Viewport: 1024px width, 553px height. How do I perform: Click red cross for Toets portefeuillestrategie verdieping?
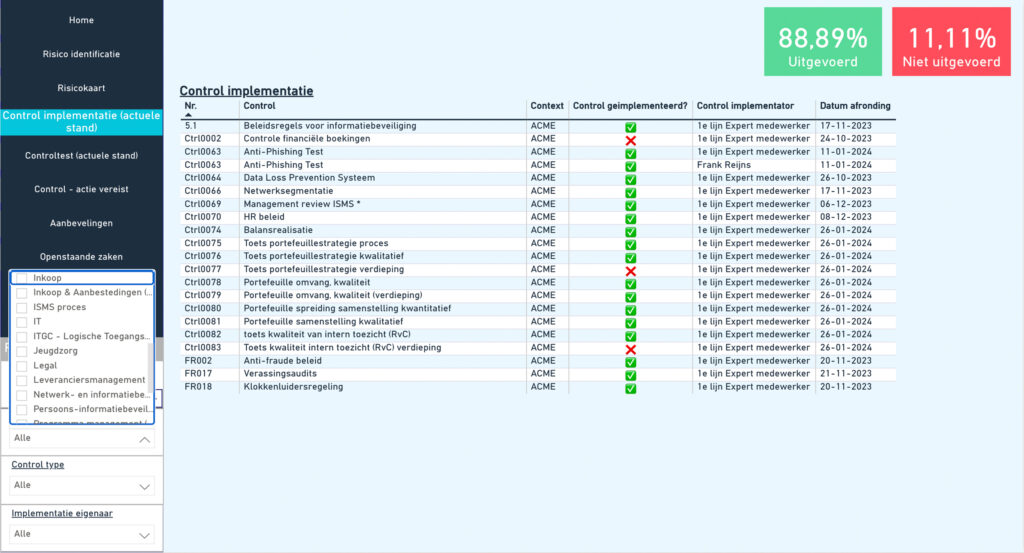630,271
